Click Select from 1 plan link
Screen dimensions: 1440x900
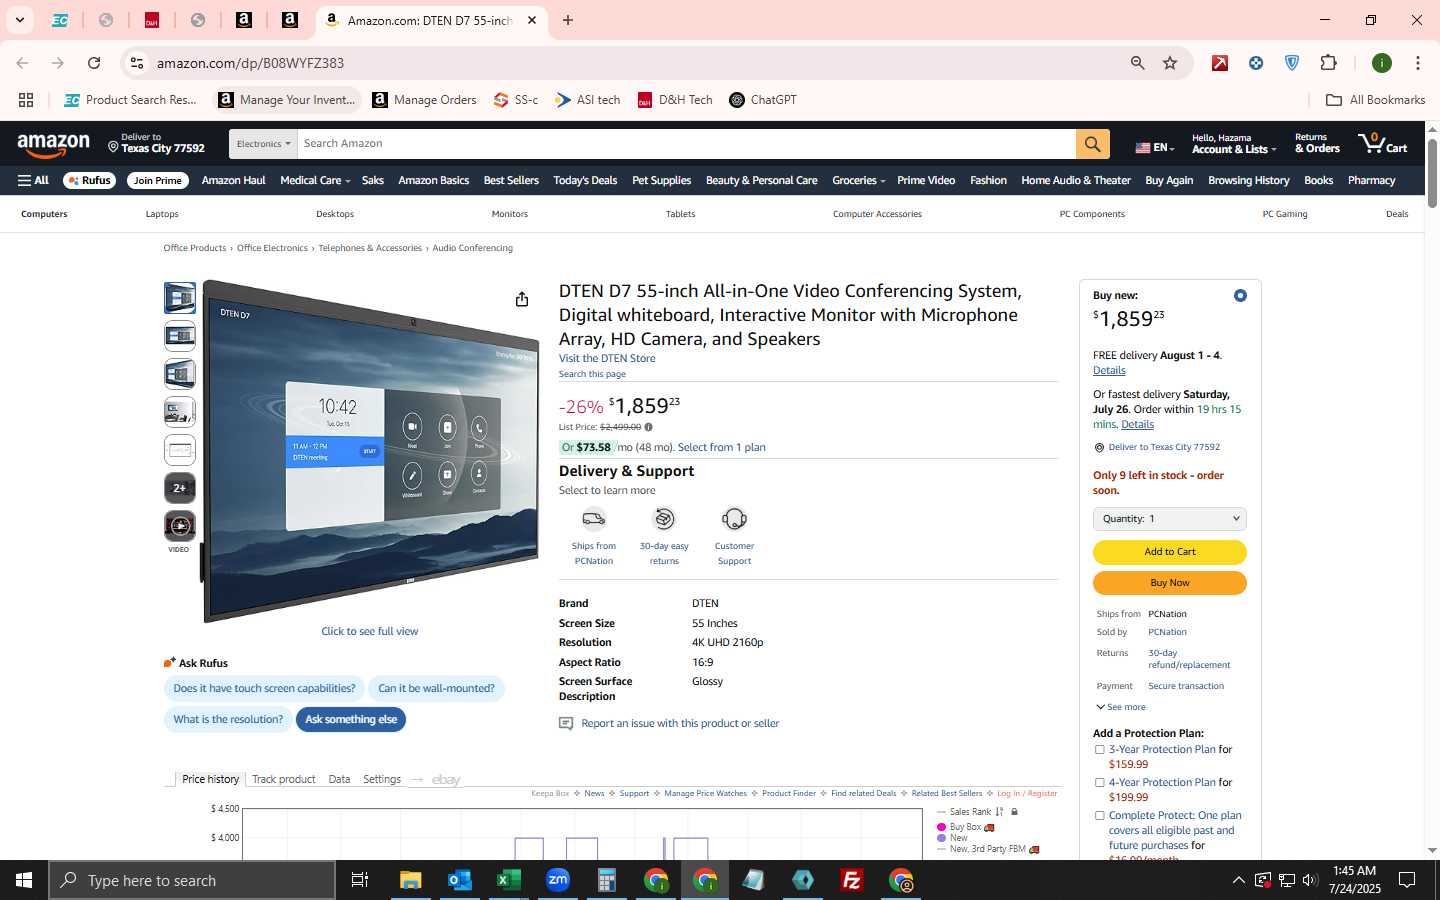click(721, 447)
